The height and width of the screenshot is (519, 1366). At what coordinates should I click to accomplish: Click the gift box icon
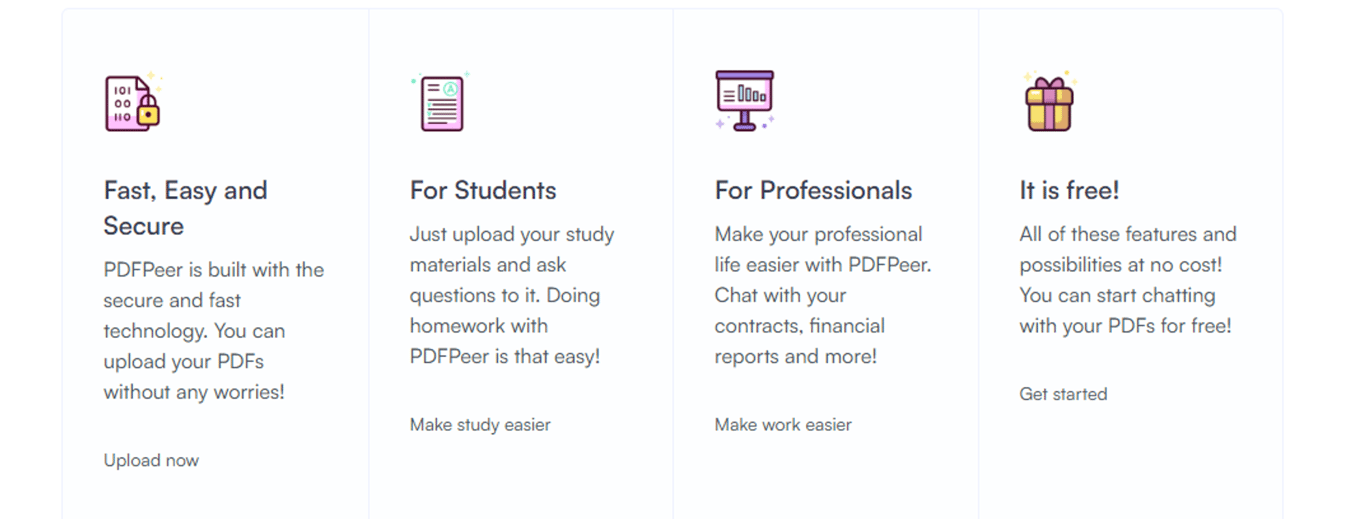tap(1049, 101)
